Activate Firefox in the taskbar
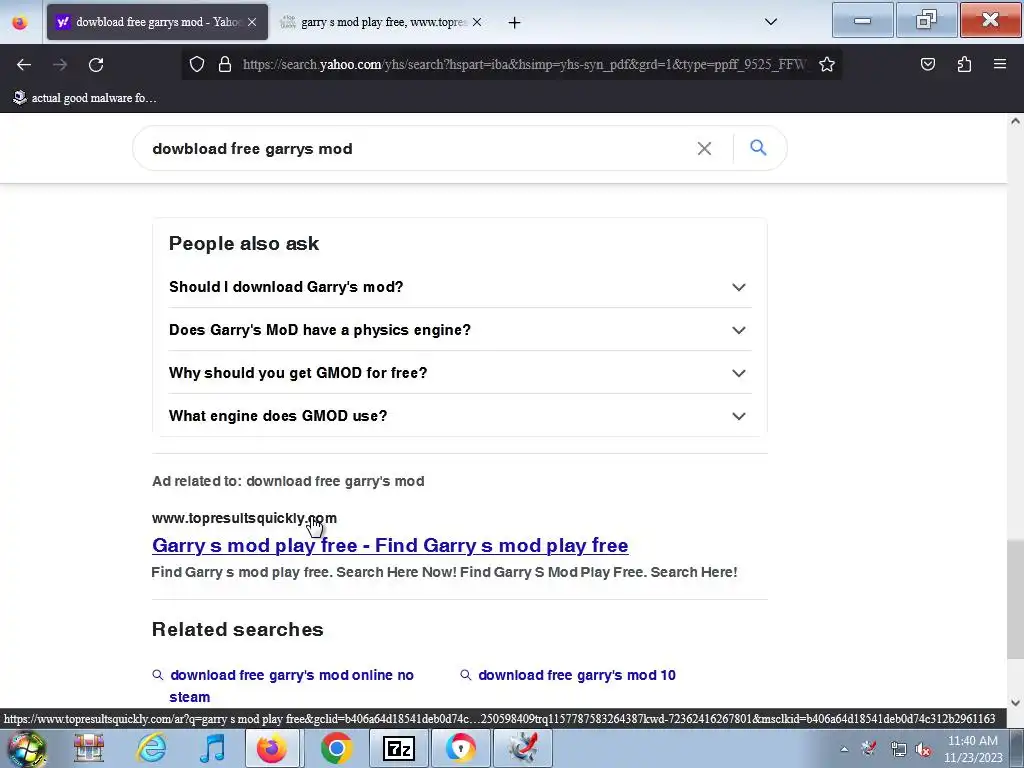Screen dimensions: 1024x768 tap(272, 748)
